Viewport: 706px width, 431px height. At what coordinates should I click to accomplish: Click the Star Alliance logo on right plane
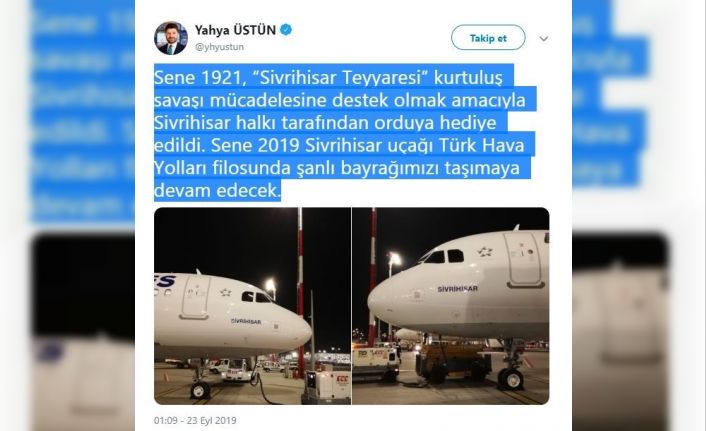pyautogui.click(x=484, y=251)
